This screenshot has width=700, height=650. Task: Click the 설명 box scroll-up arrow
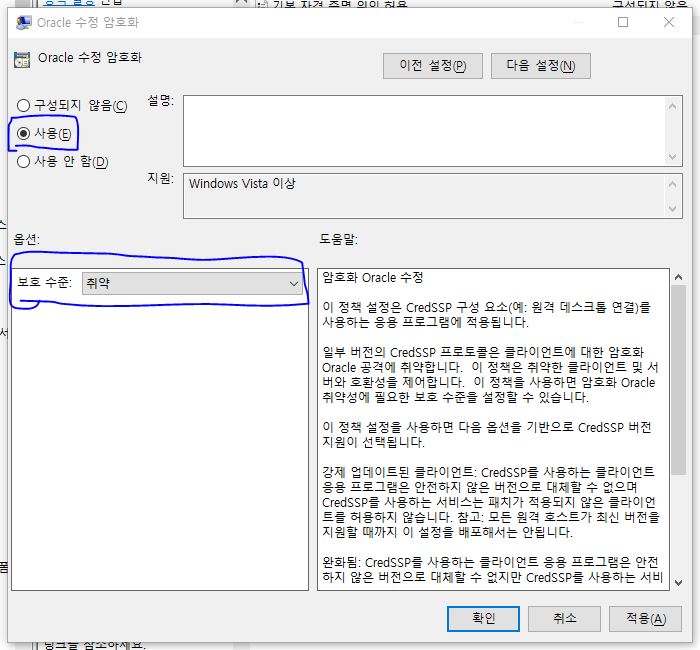(x=673, y=106)
